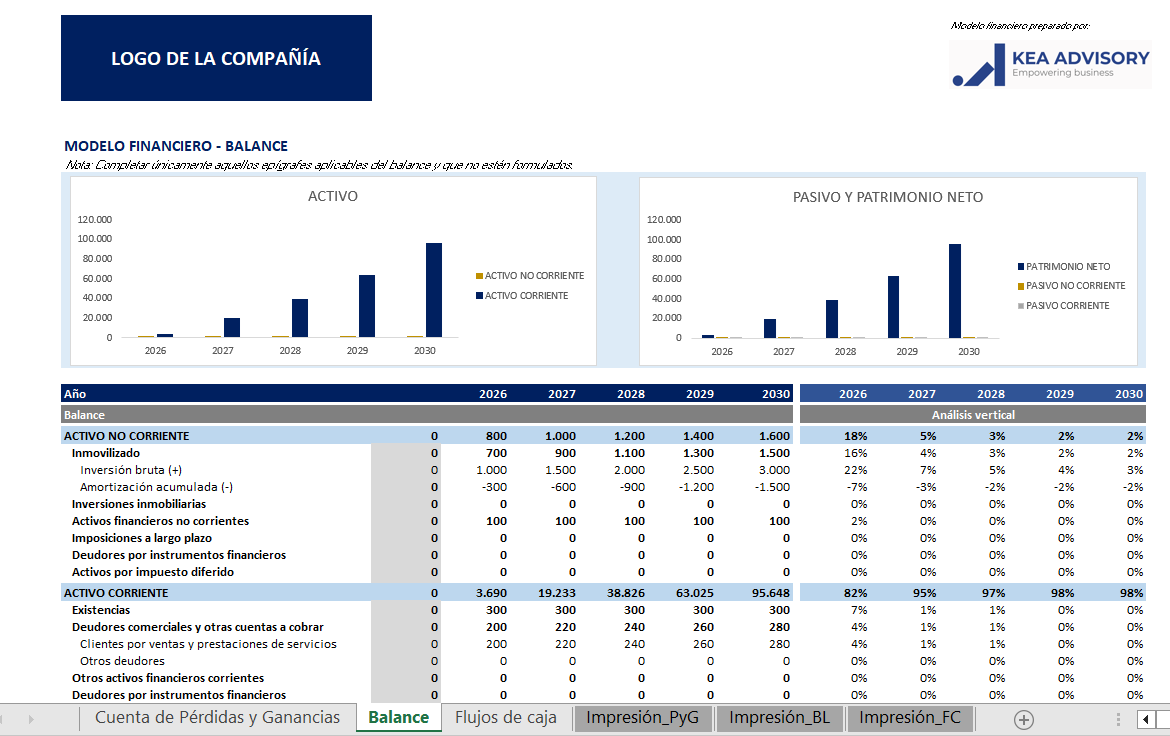Click the Pasivo No Corriente legend marker
1170x736 pixels.
1020,286
